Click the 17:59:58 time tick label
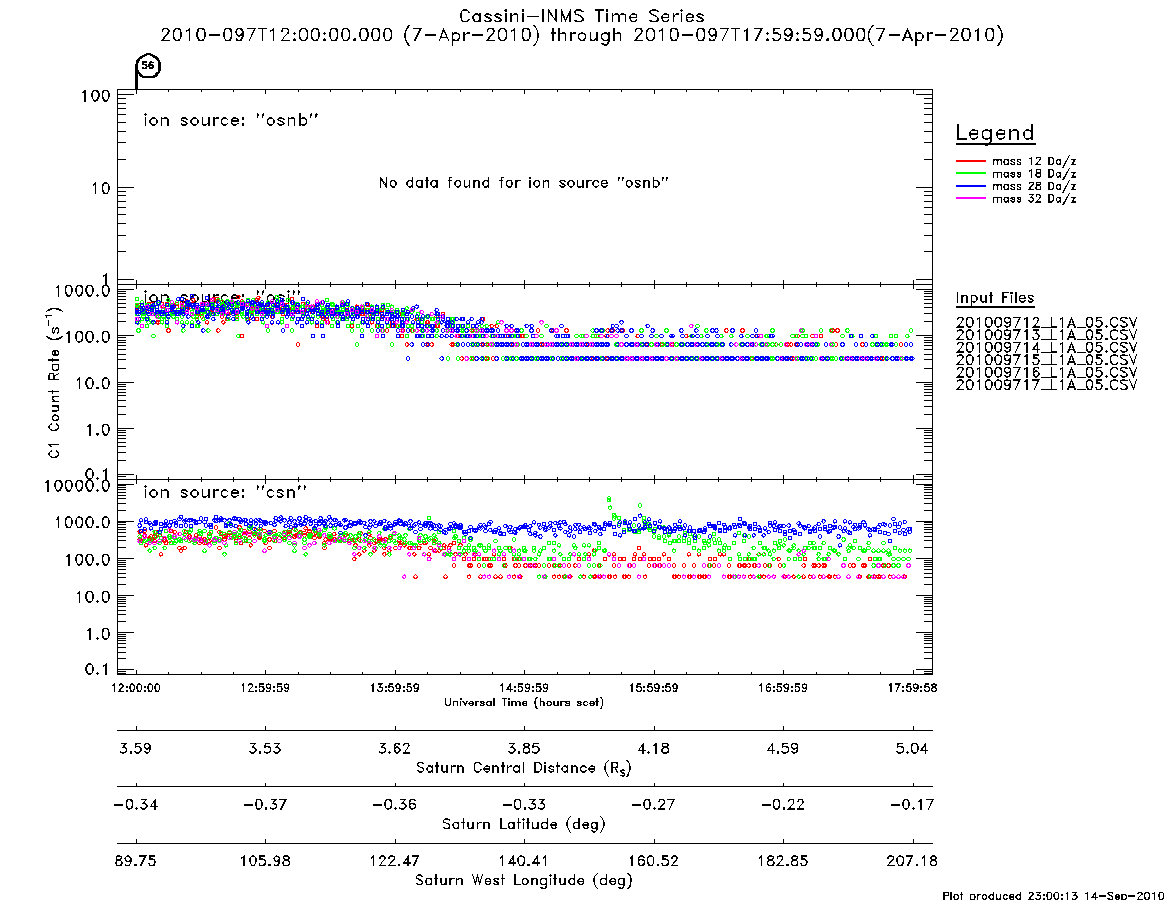Image resolution: width=1165 pixels, height=900 pixels. coord(912,688)
